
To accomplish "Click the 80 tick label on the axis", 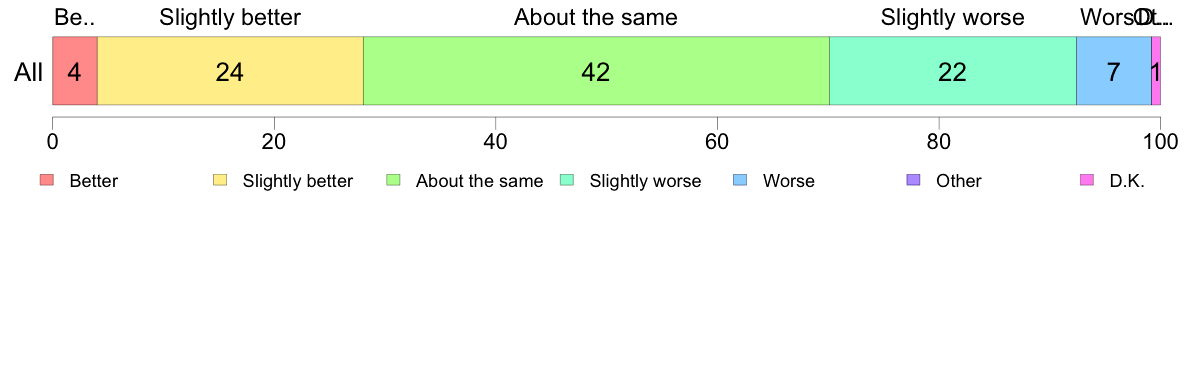I will pos(939,141).
